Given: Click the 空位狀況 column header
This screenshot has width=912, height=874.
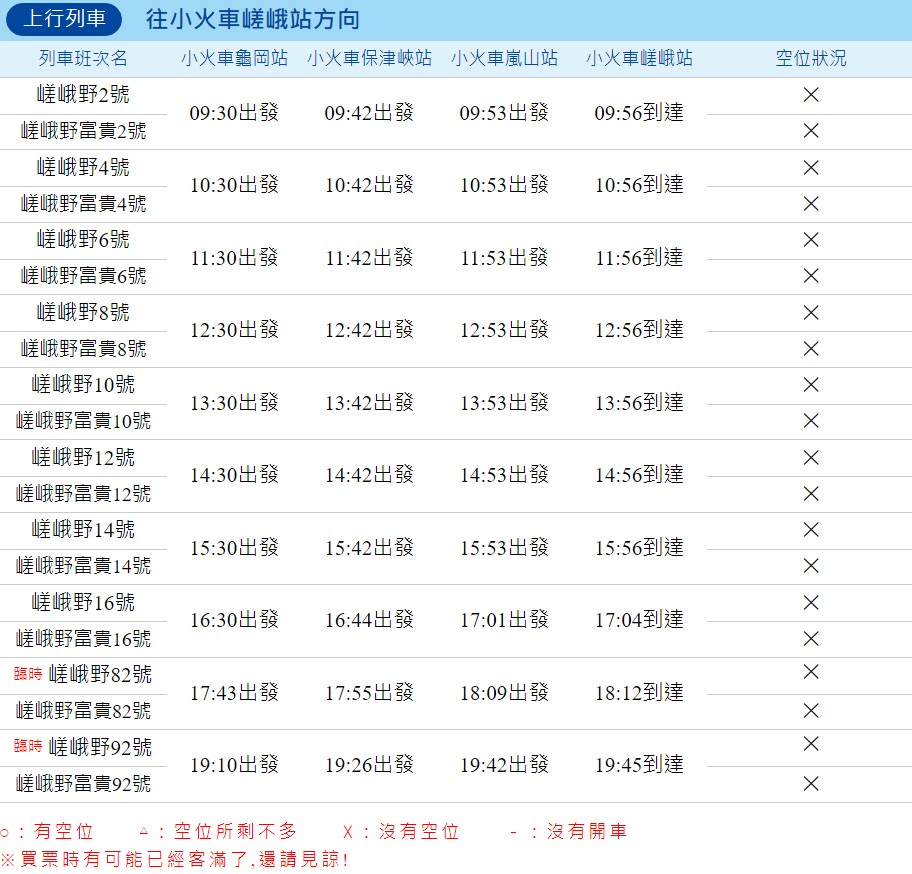Looking at the screenshot, I should (811, 58).
